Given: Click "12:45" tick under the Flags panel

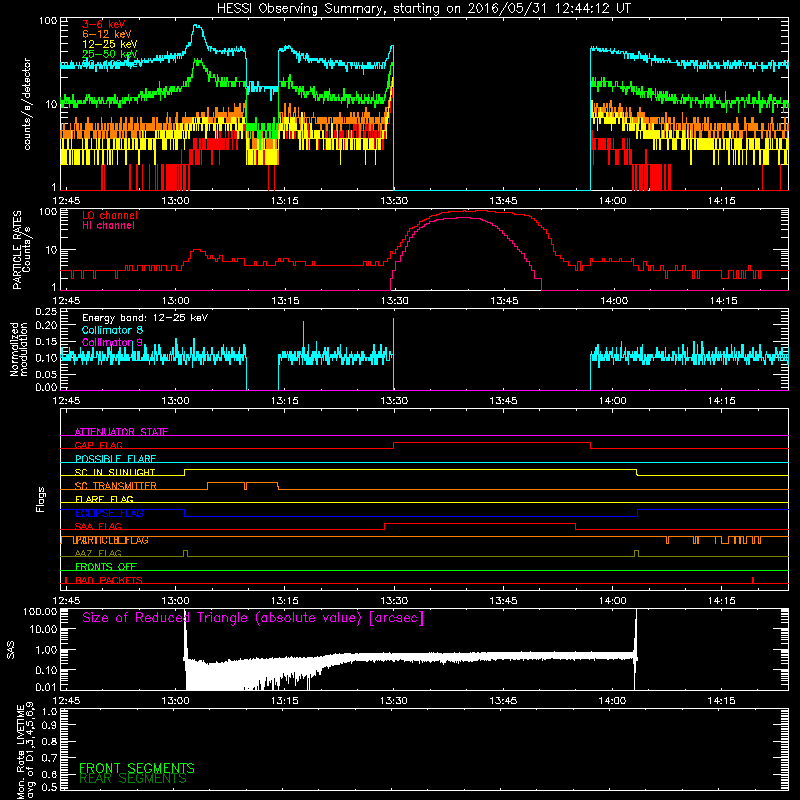Looking at the screenshot, I should coord(66,601).
